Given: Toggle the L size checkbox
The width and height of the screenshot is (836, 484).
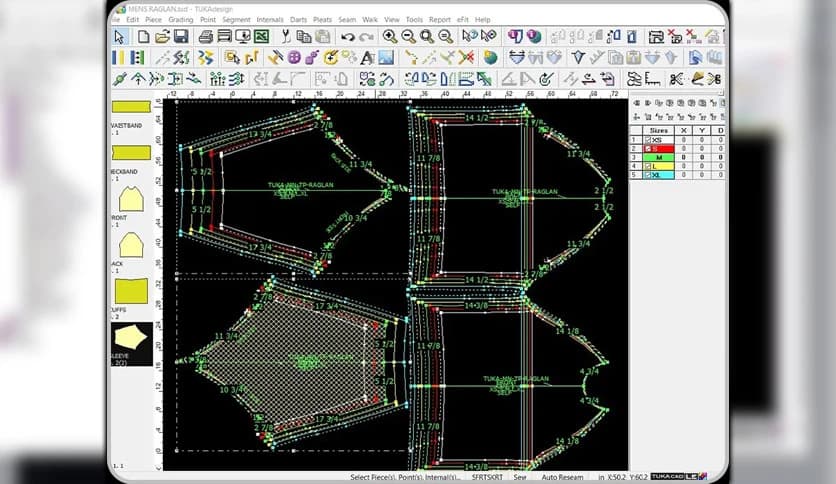Looking at the screenshot, I should pos(646,166).
